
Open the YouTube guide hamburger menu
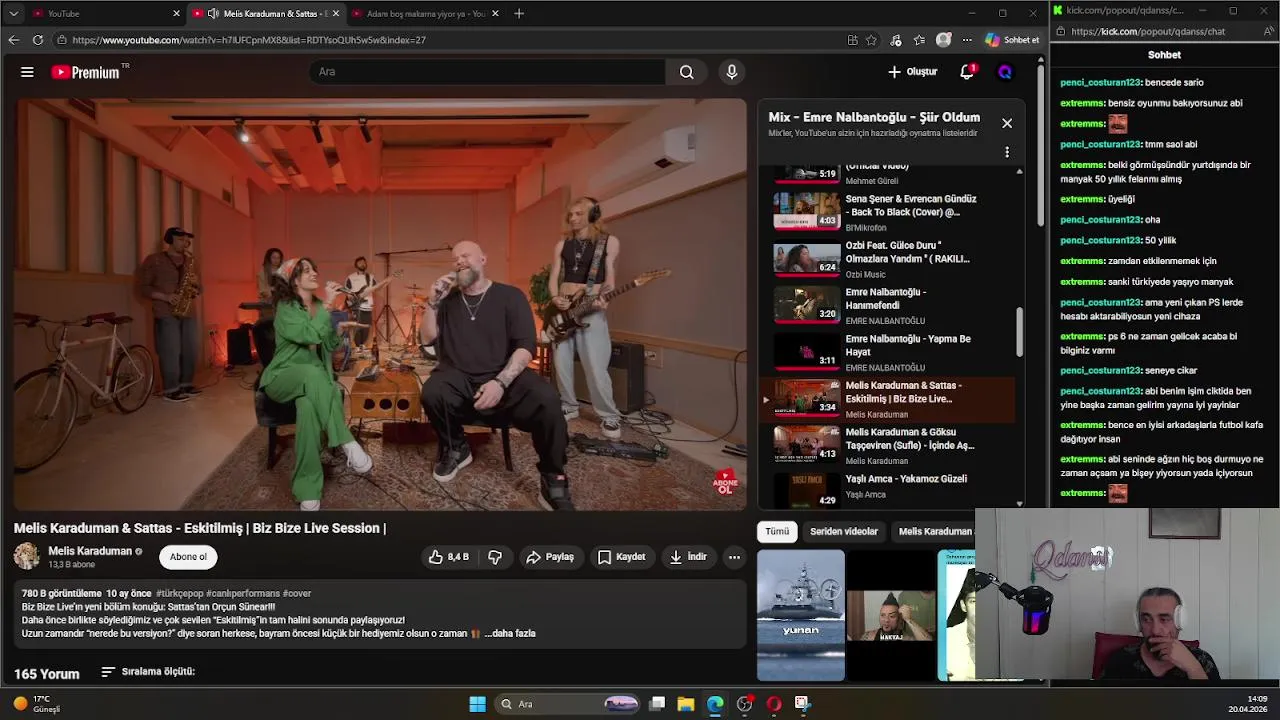pos(27,72)
